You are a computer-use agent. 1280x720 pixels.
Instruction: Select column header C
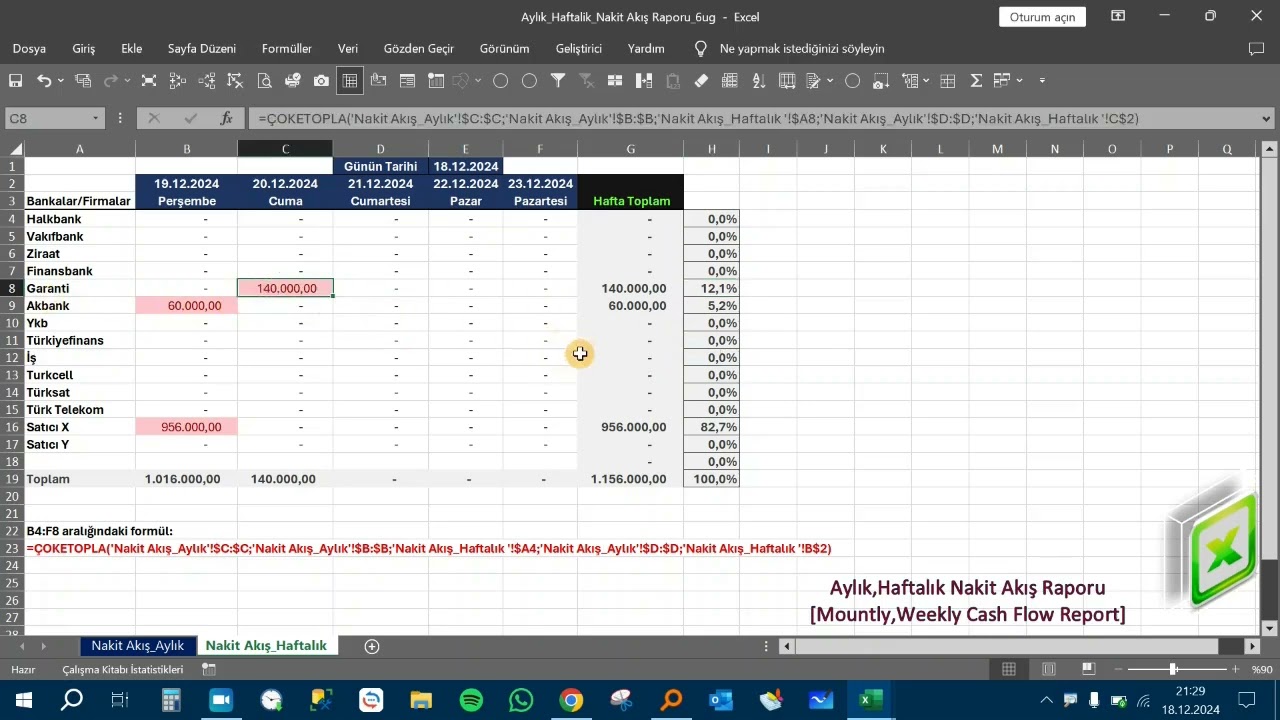[x=285, y=149]
